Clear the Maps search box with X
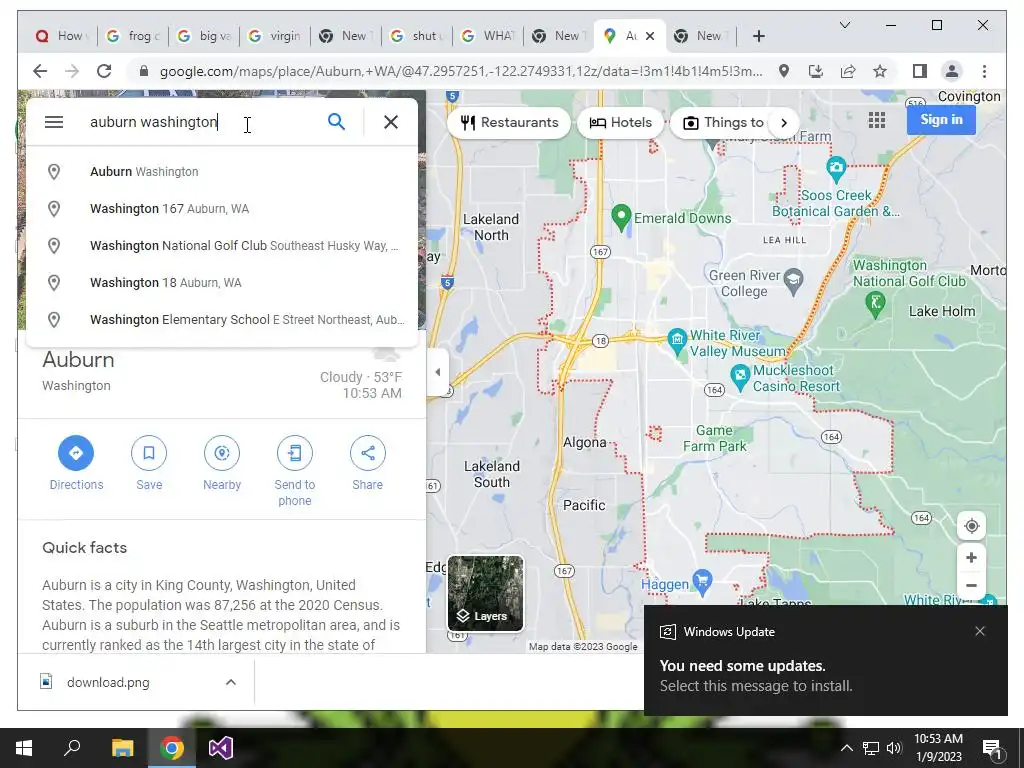Viewport: 1024px width, 768px height. [x=391, y=122]
